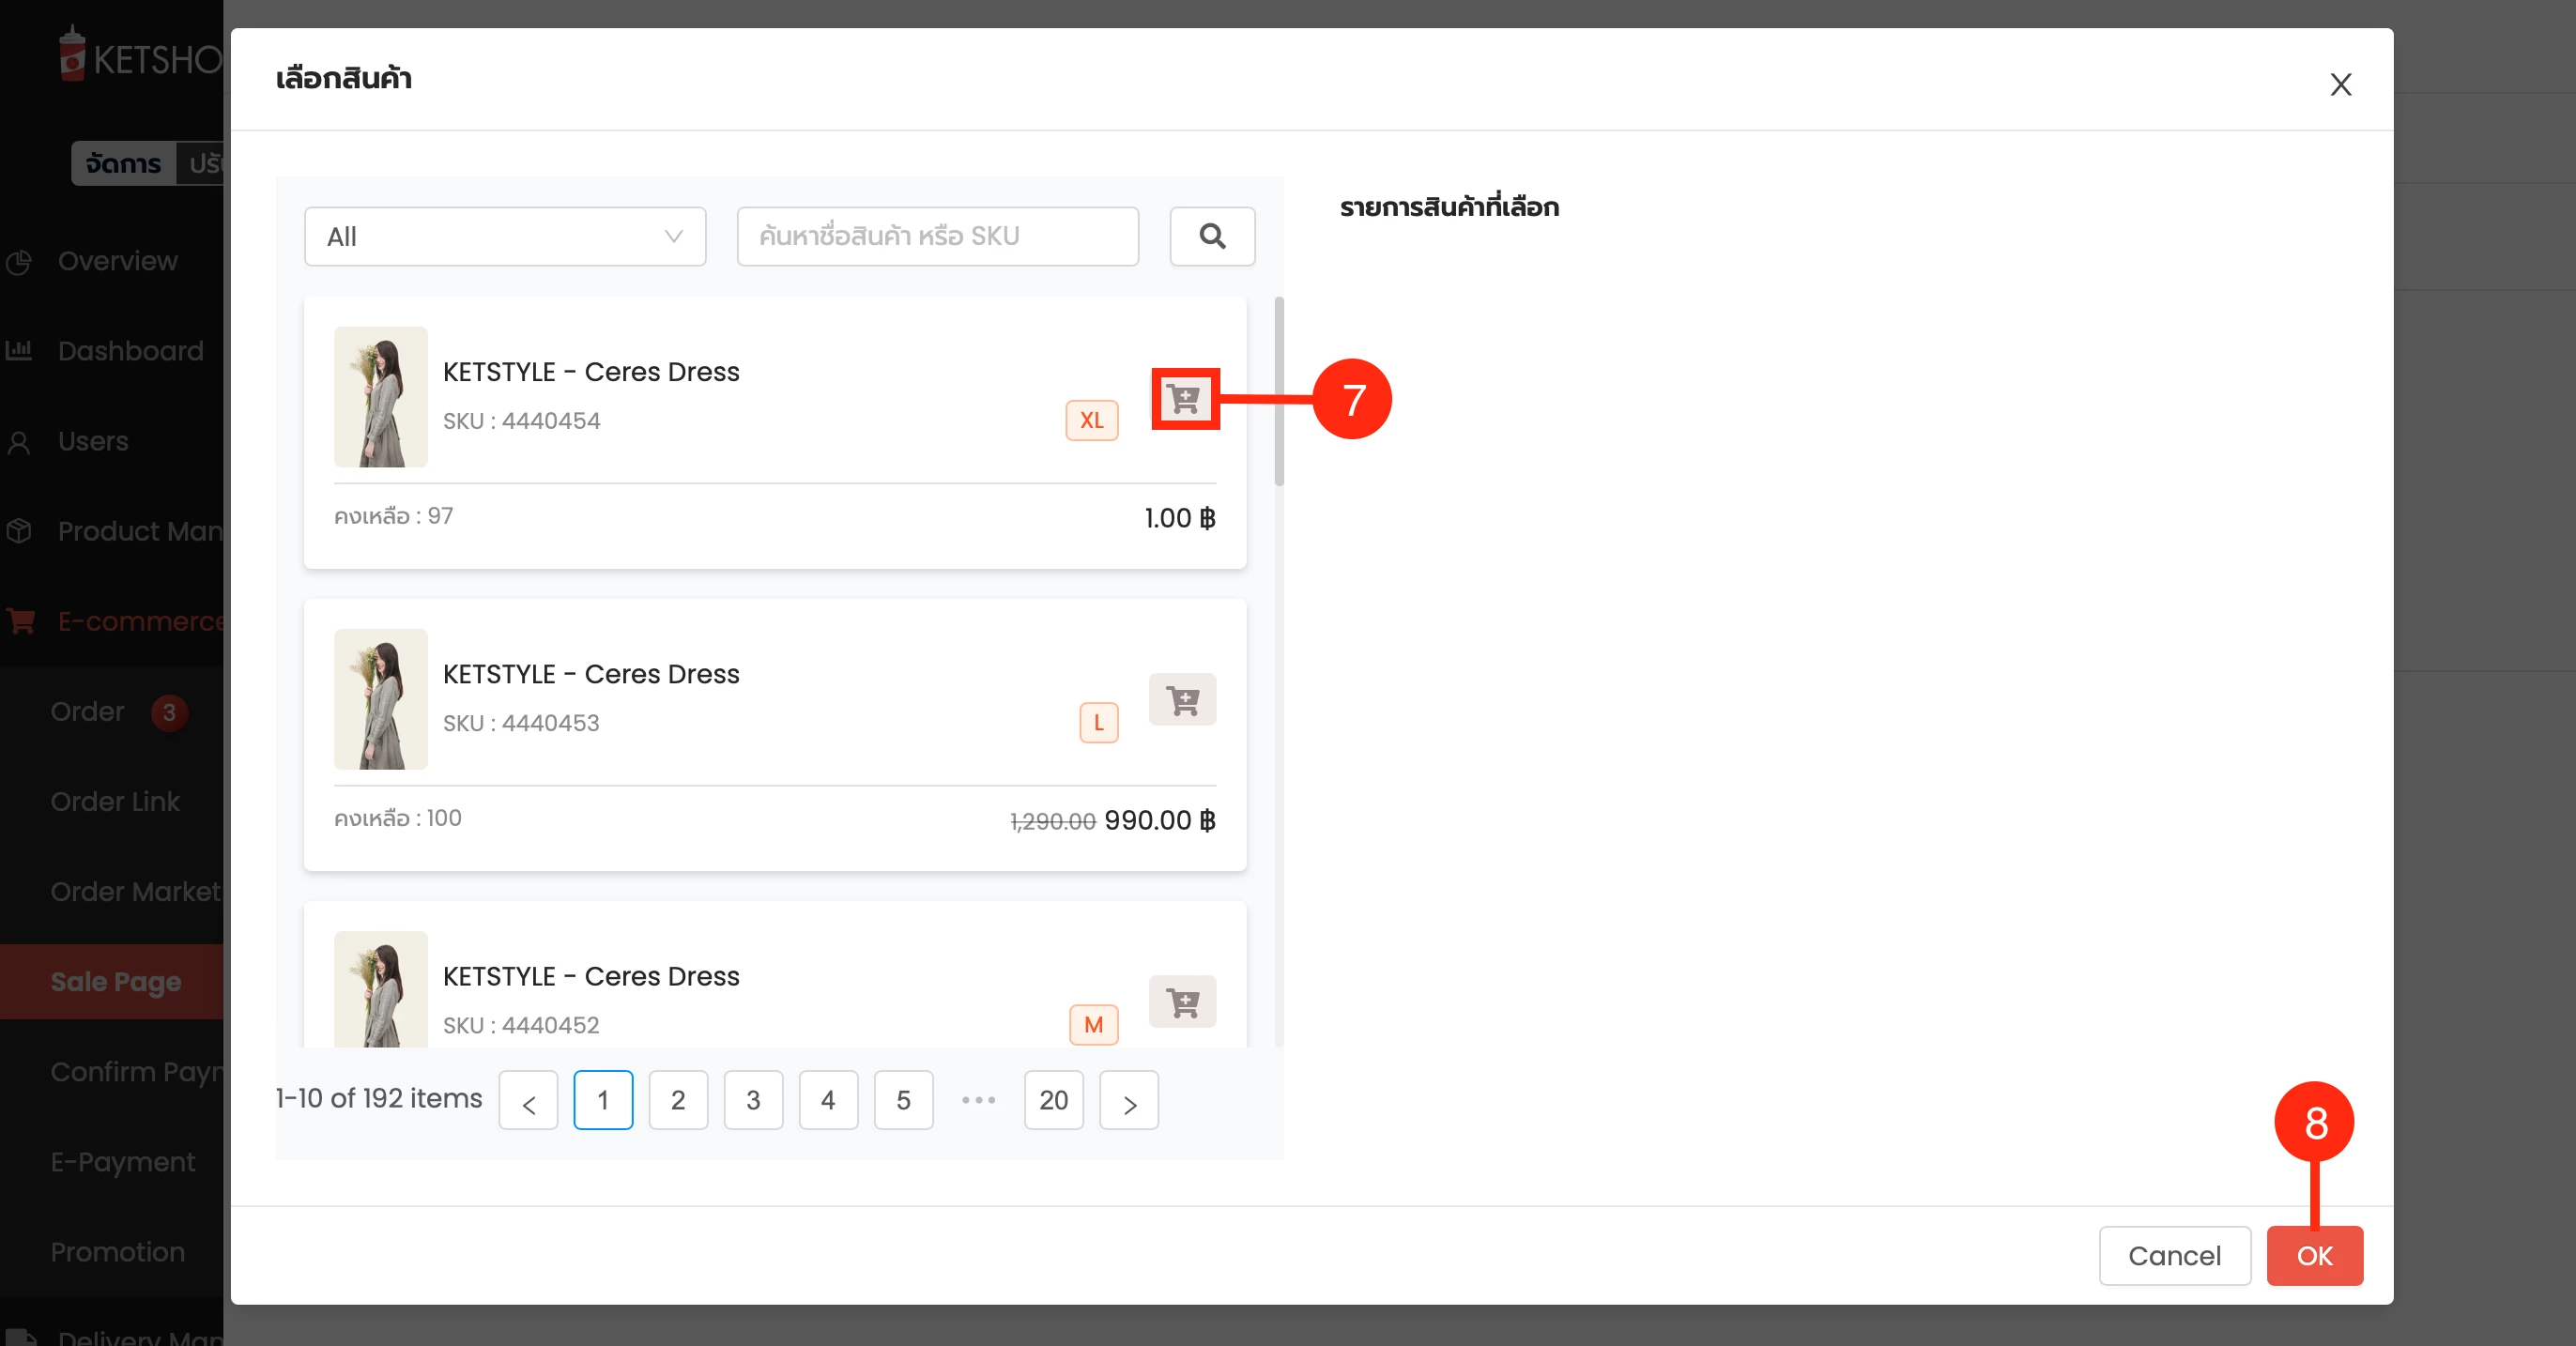
Task: Jump to pagination page 2
Action: pos(678,1100)
